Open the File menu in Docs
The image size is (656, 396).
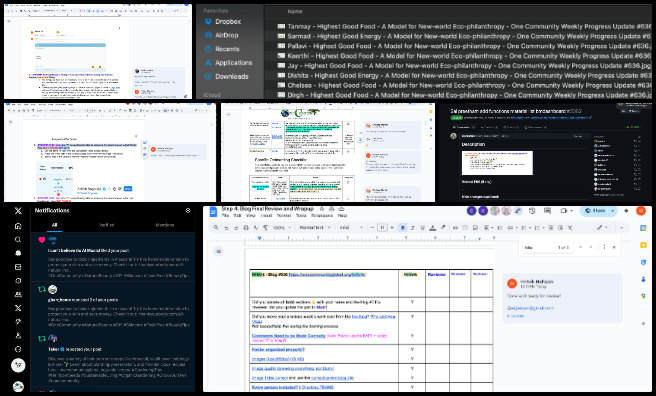tap(225, 215)
